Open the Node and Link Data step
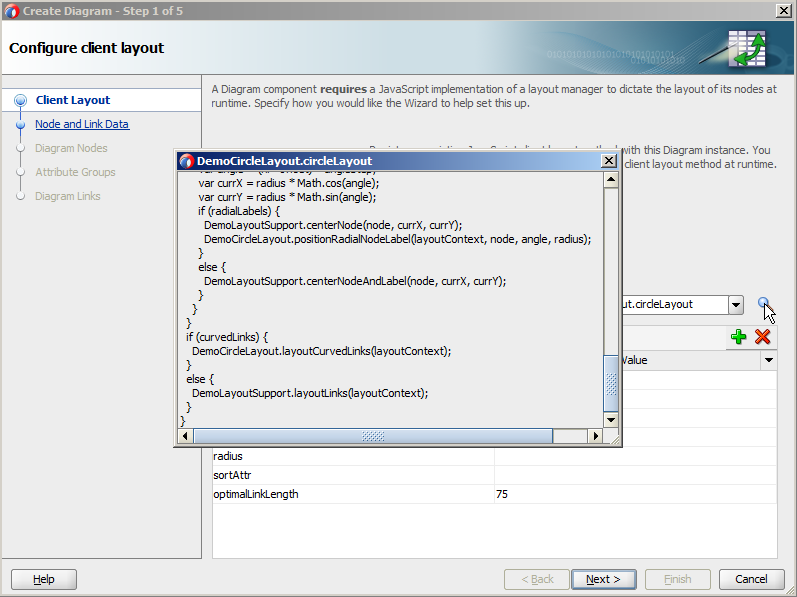The width and height of the screenshot is (797, 597). [82, 124]
